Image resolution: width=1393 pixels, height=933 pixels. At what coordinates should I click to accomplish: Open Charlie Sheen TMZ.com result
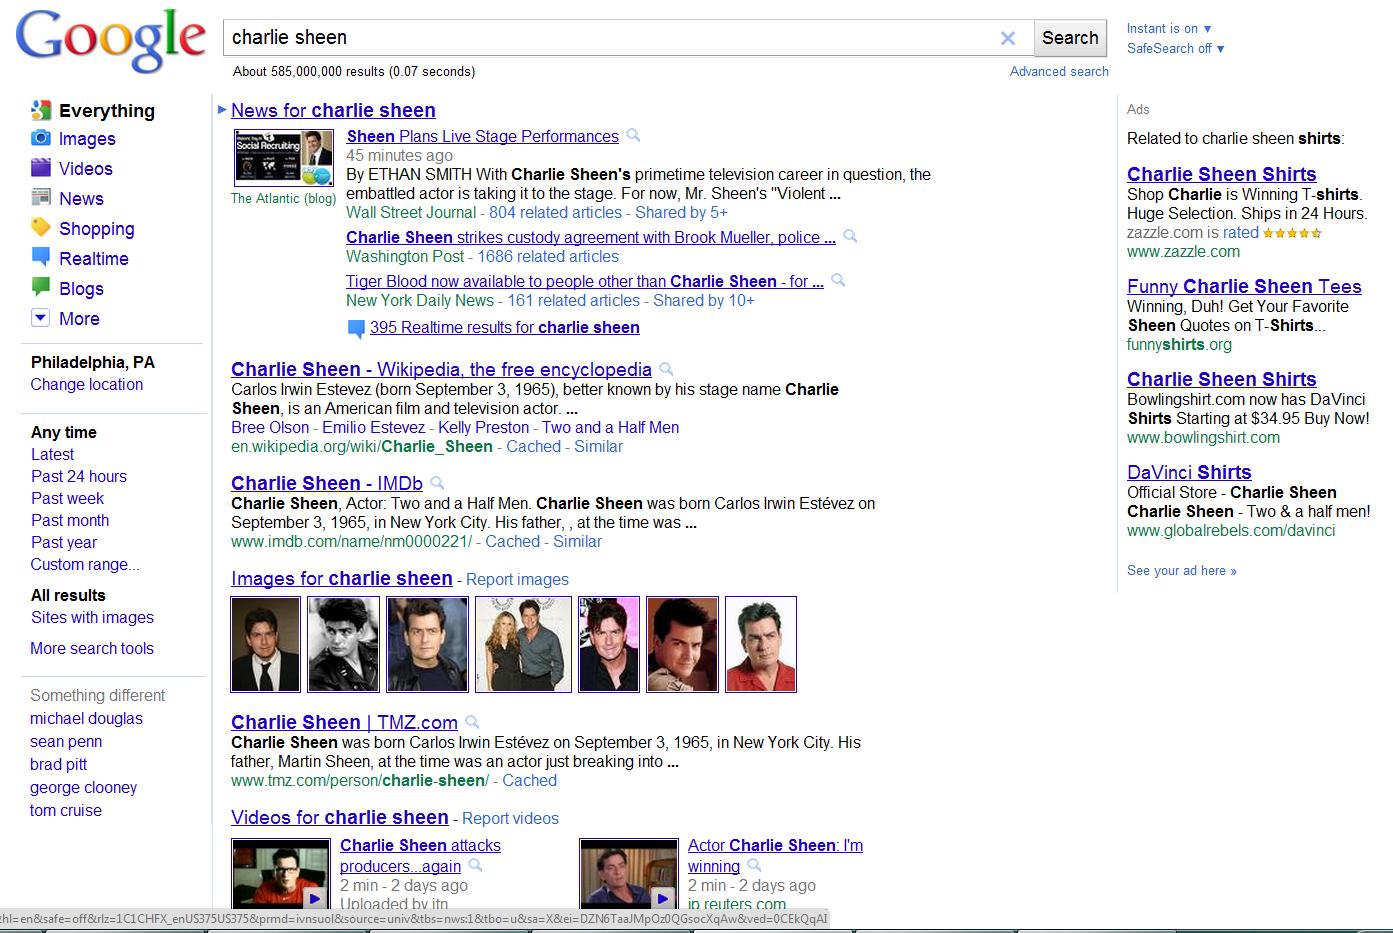click(344, 722)
